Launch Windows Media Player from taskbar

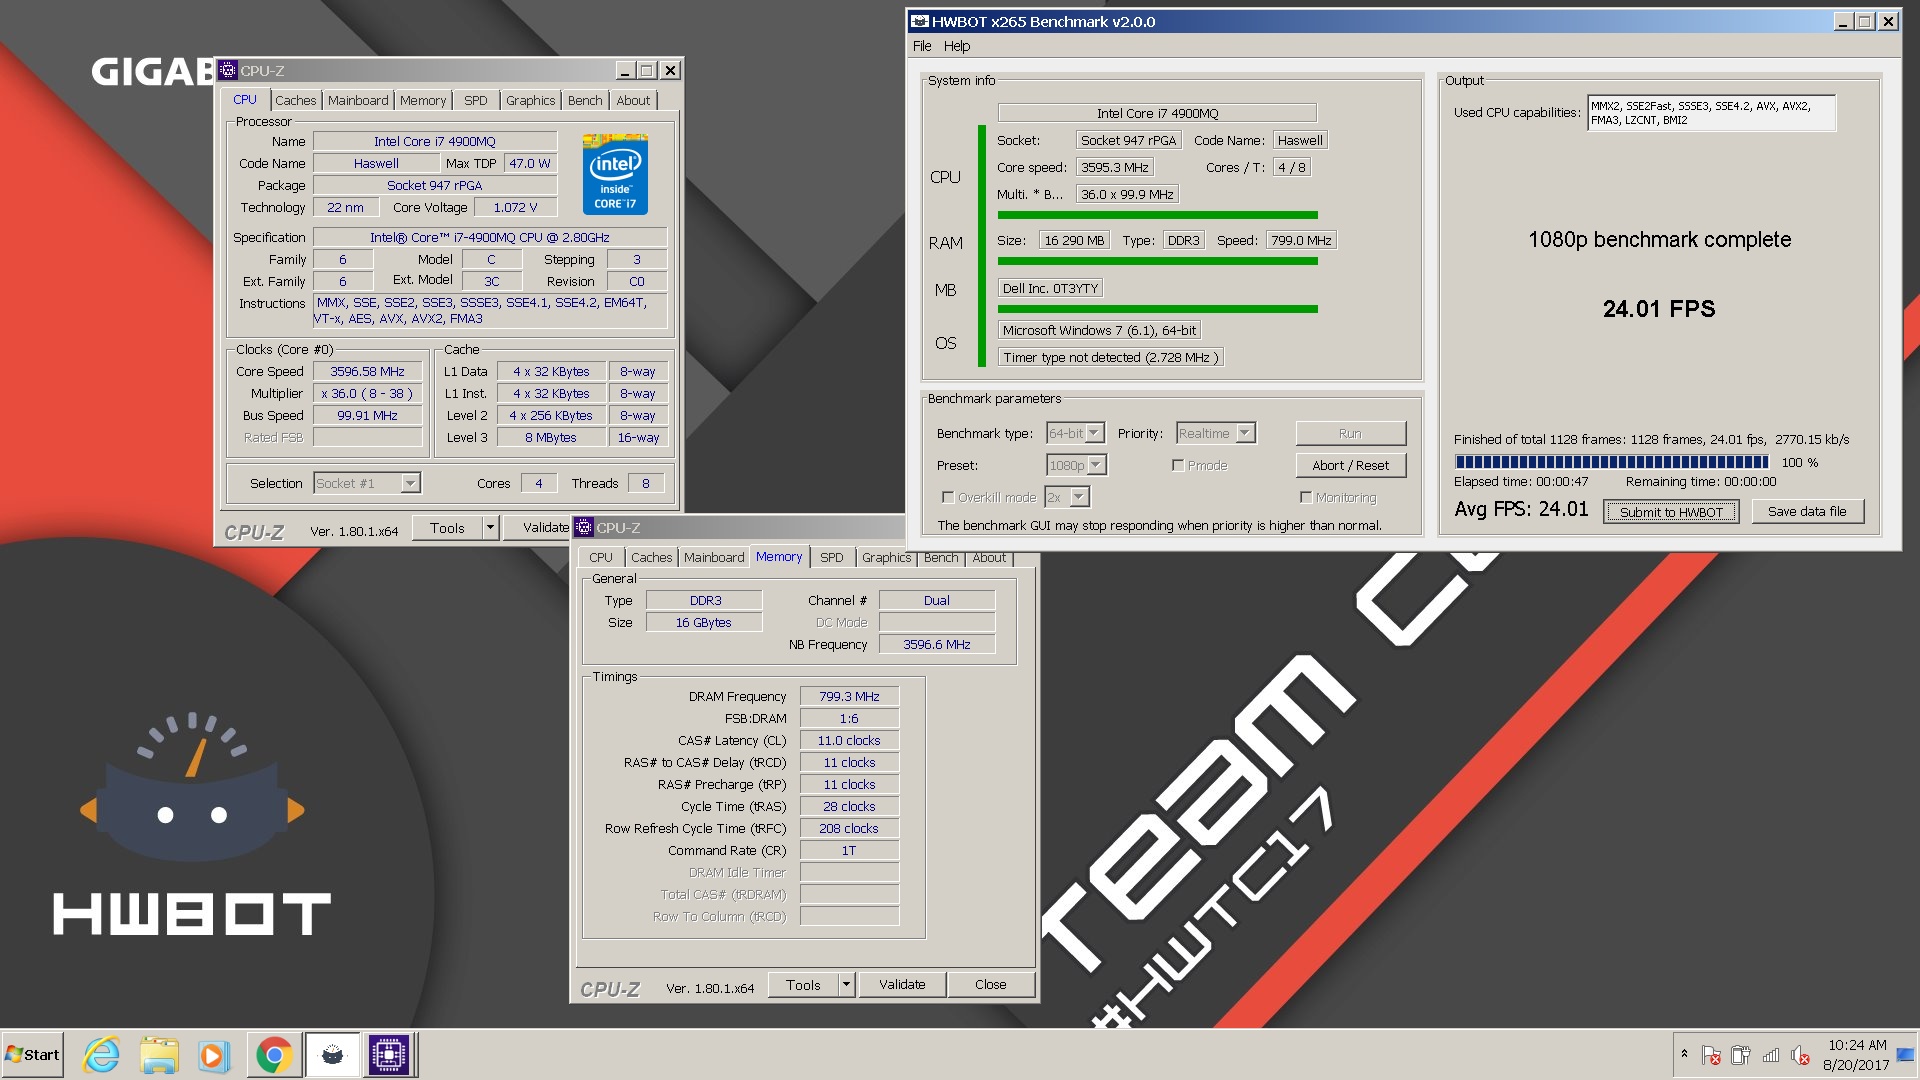pyautogui.click(x=212, y=1055)
